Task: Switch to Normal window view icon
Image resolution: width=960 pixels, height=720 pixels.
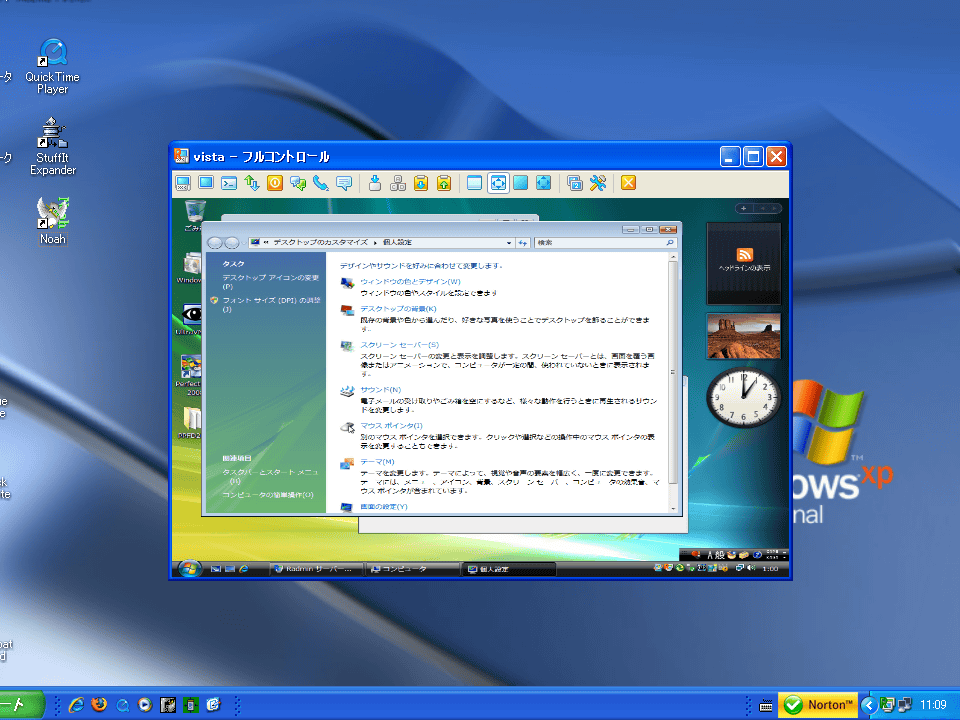Action: pos(474,183)
